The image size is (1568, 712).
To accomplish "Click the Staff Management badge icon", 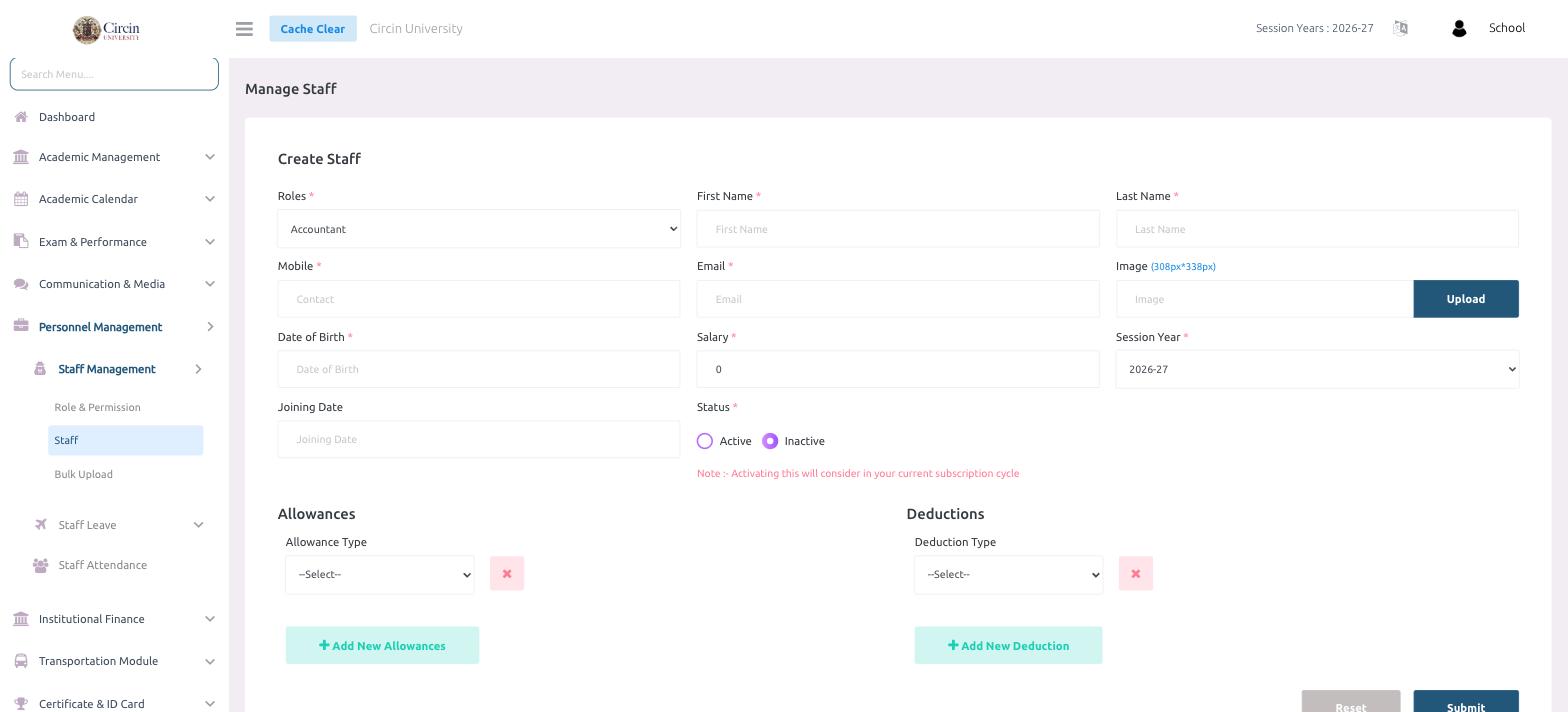I will pos(40,369).
